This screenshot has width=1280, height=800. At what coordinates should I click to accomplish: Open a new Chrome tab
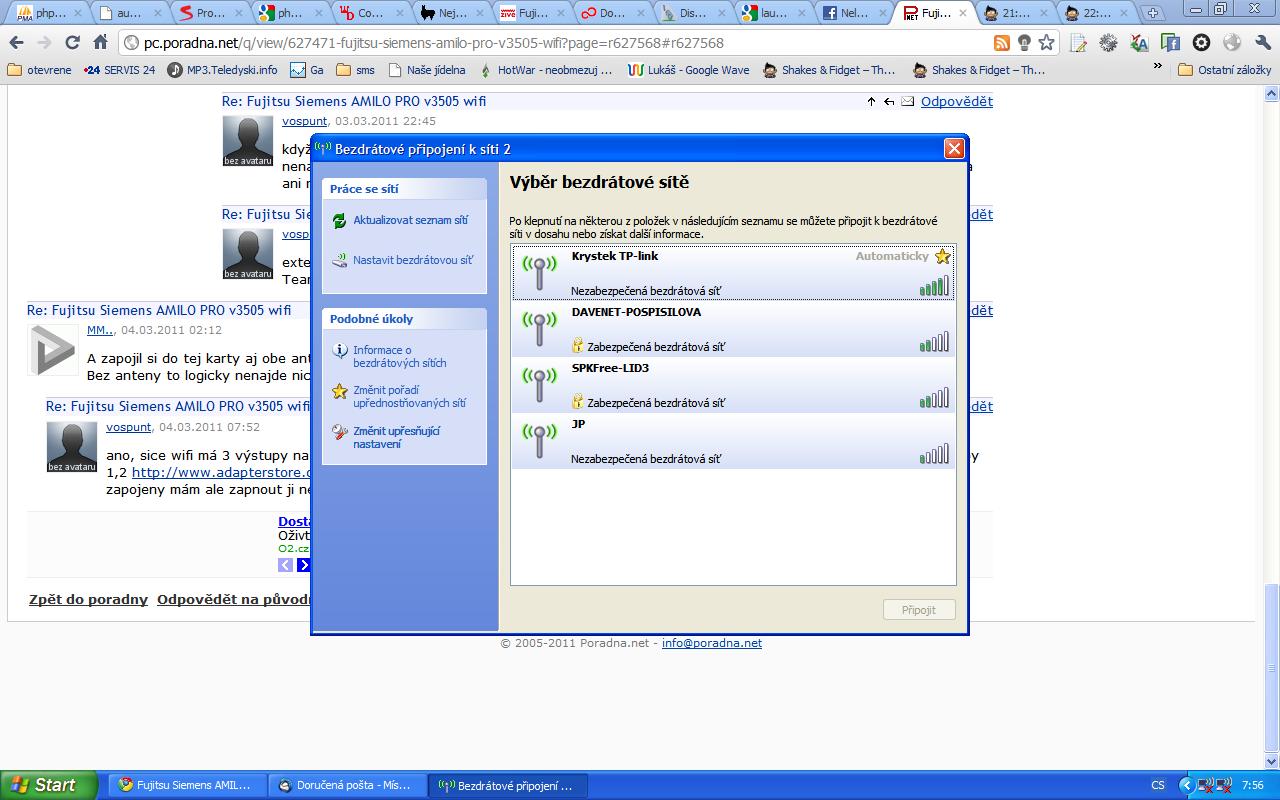click(1153, 13)
